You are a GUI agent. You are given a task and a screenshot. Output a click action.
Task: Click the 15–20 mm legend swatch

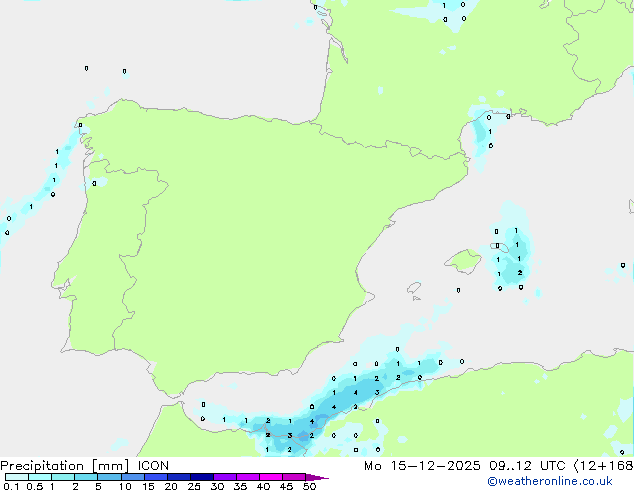click(155, 477)
